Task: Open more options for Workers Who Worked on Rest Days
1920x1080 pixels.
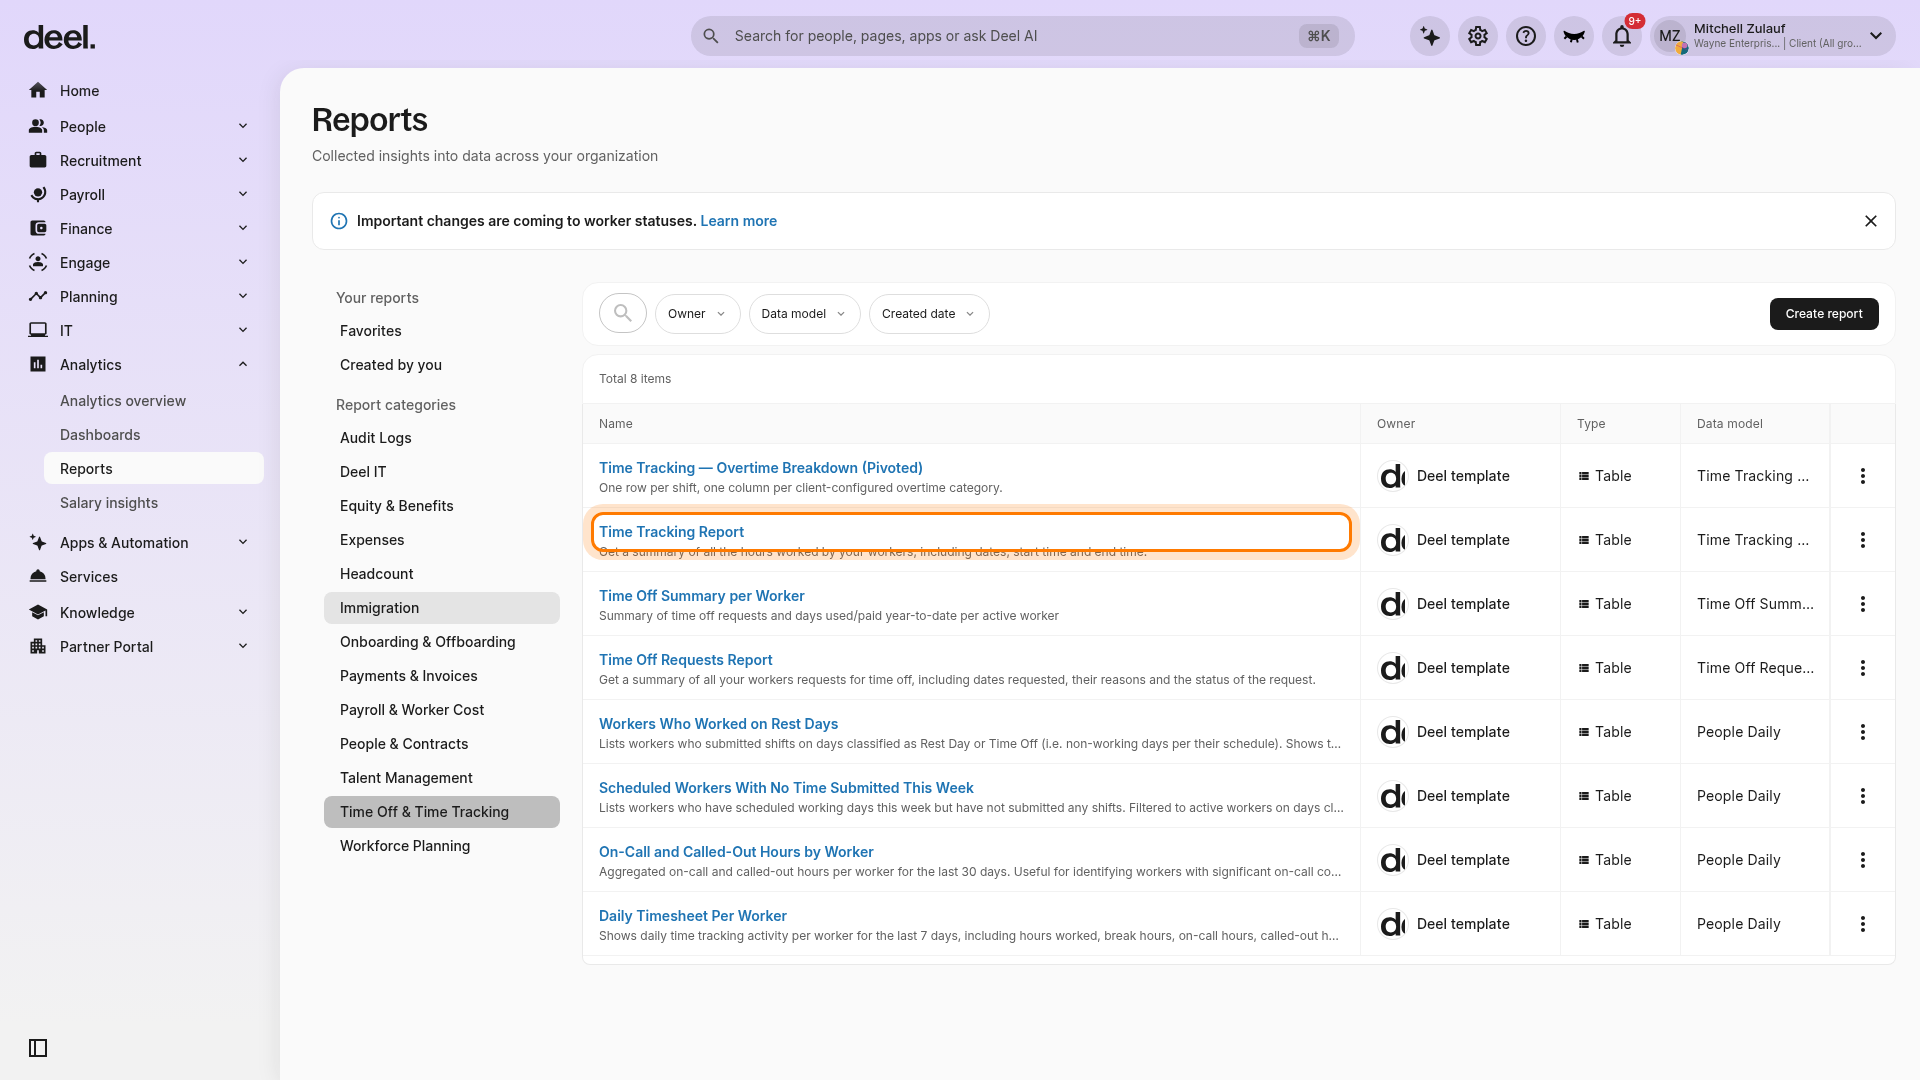Action: (1863, 732)
